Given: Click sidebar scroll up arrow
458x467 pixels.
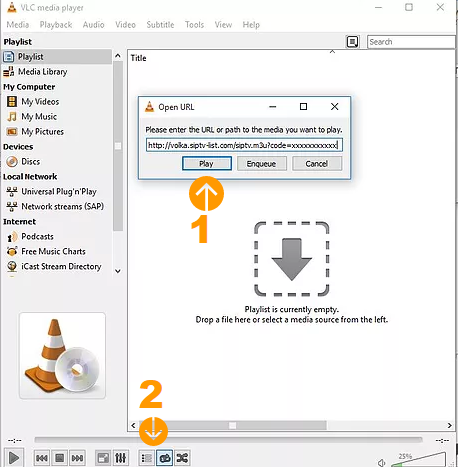Looking at the screenshot, I should click(118, 56).
